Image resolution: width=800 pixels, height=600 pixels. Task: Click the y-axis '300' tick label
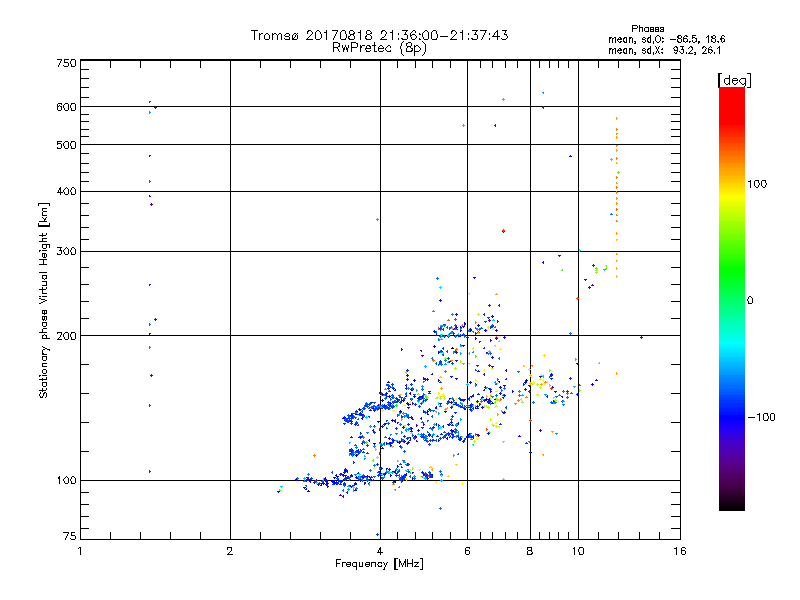click(x=66, y=251)
